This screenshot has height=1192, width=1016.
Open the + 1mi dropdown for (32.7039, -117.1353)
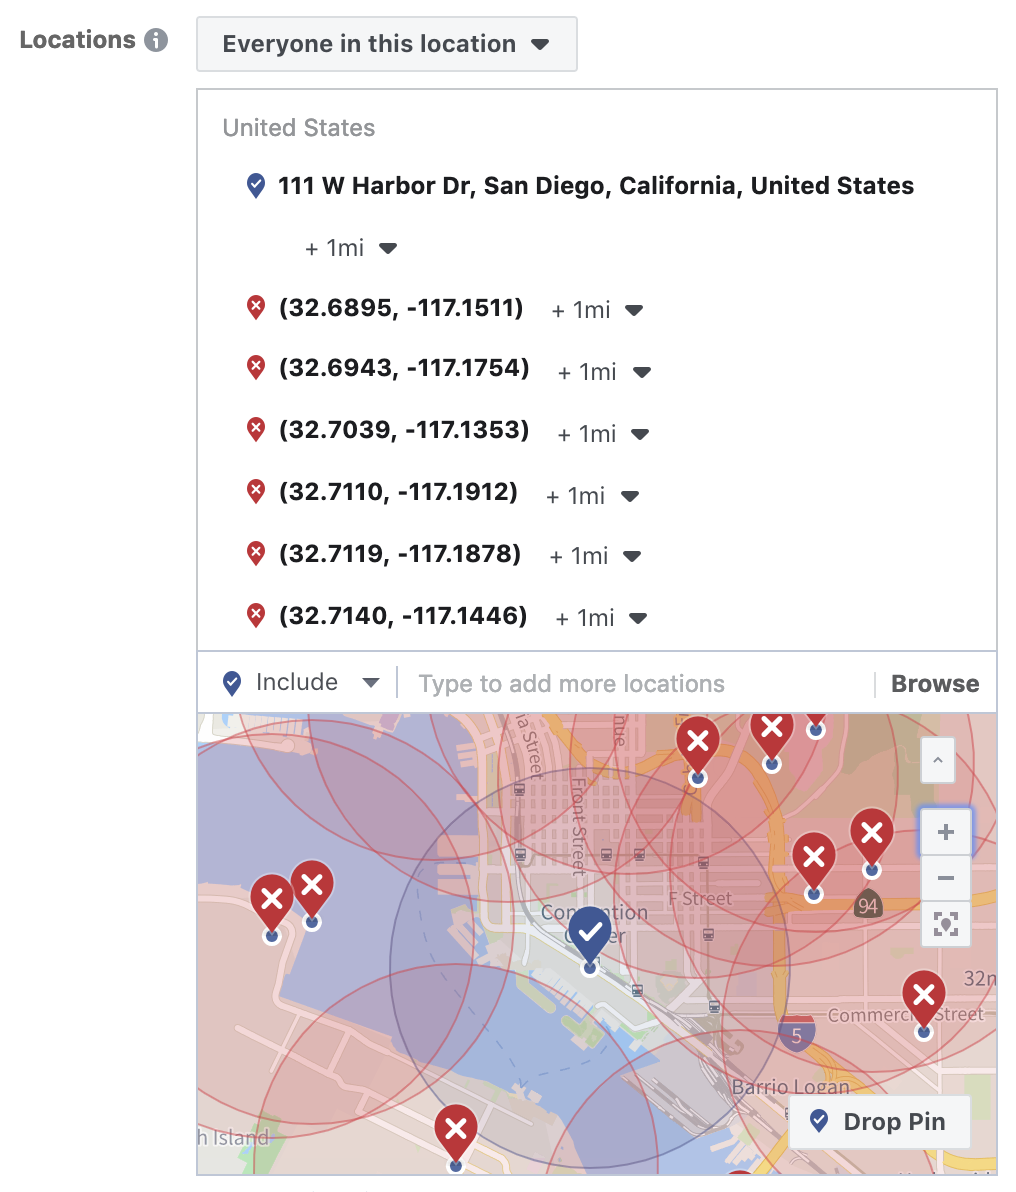(x=603, y=434)
